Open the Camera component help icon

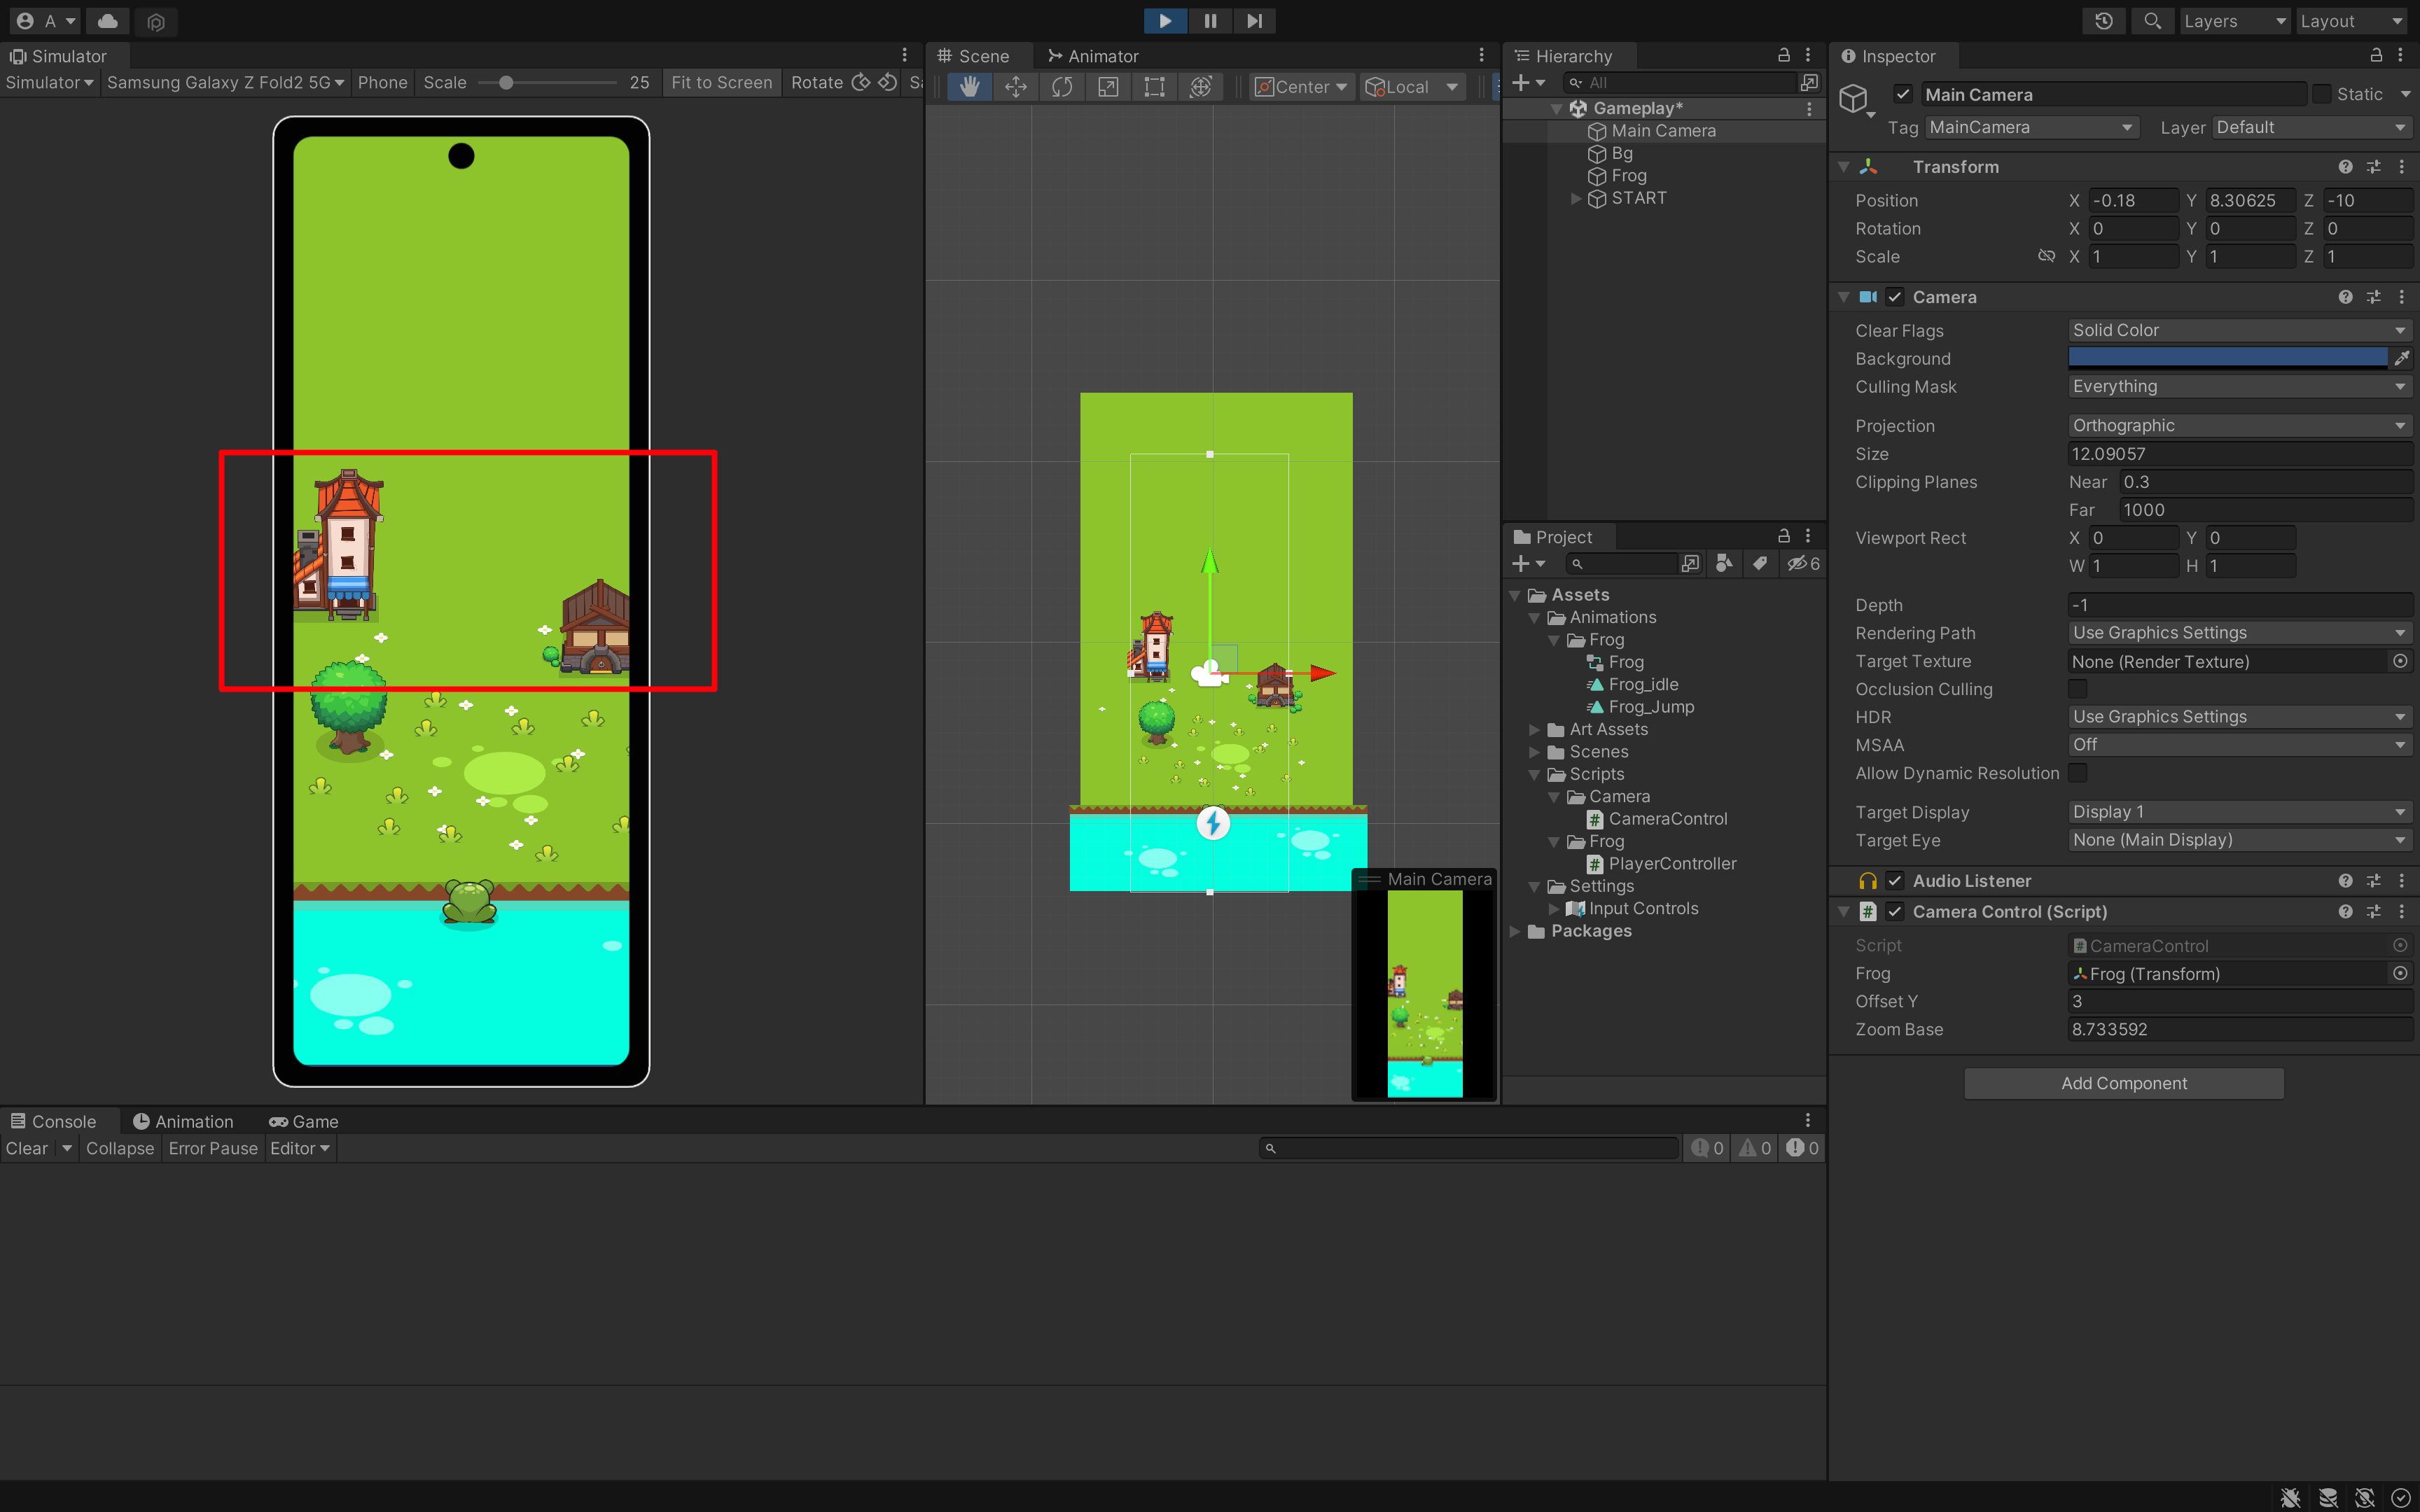coord(2345,297)
